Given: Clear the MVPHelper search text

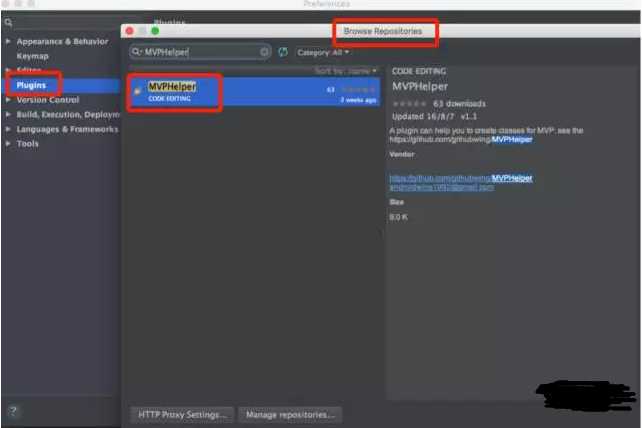Looking at the screenshot, I should pyautogui.click(x=264, y=52).
